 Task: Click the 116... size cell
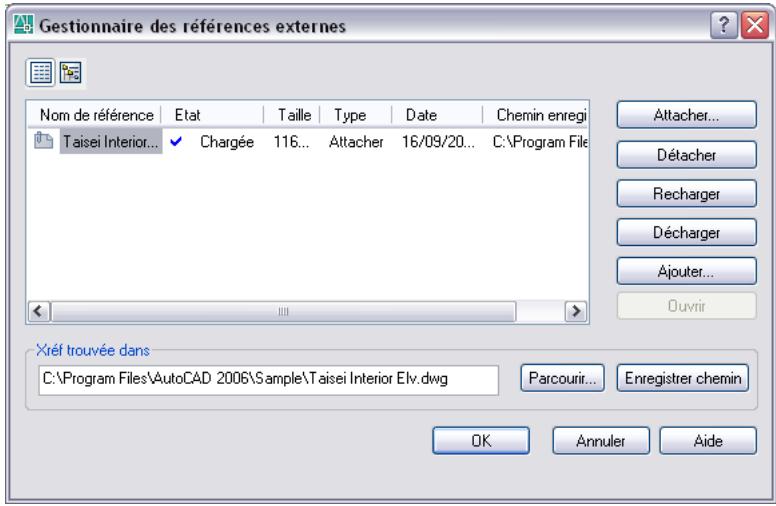click(x=291, y=142)
